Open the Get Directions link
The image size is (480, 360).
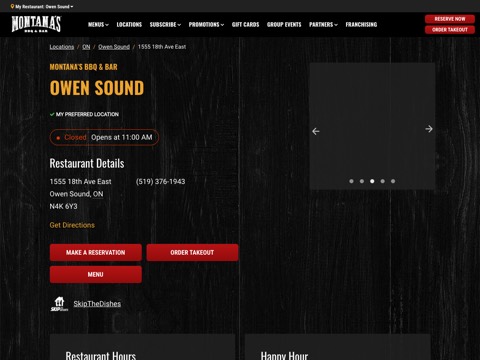72,225
